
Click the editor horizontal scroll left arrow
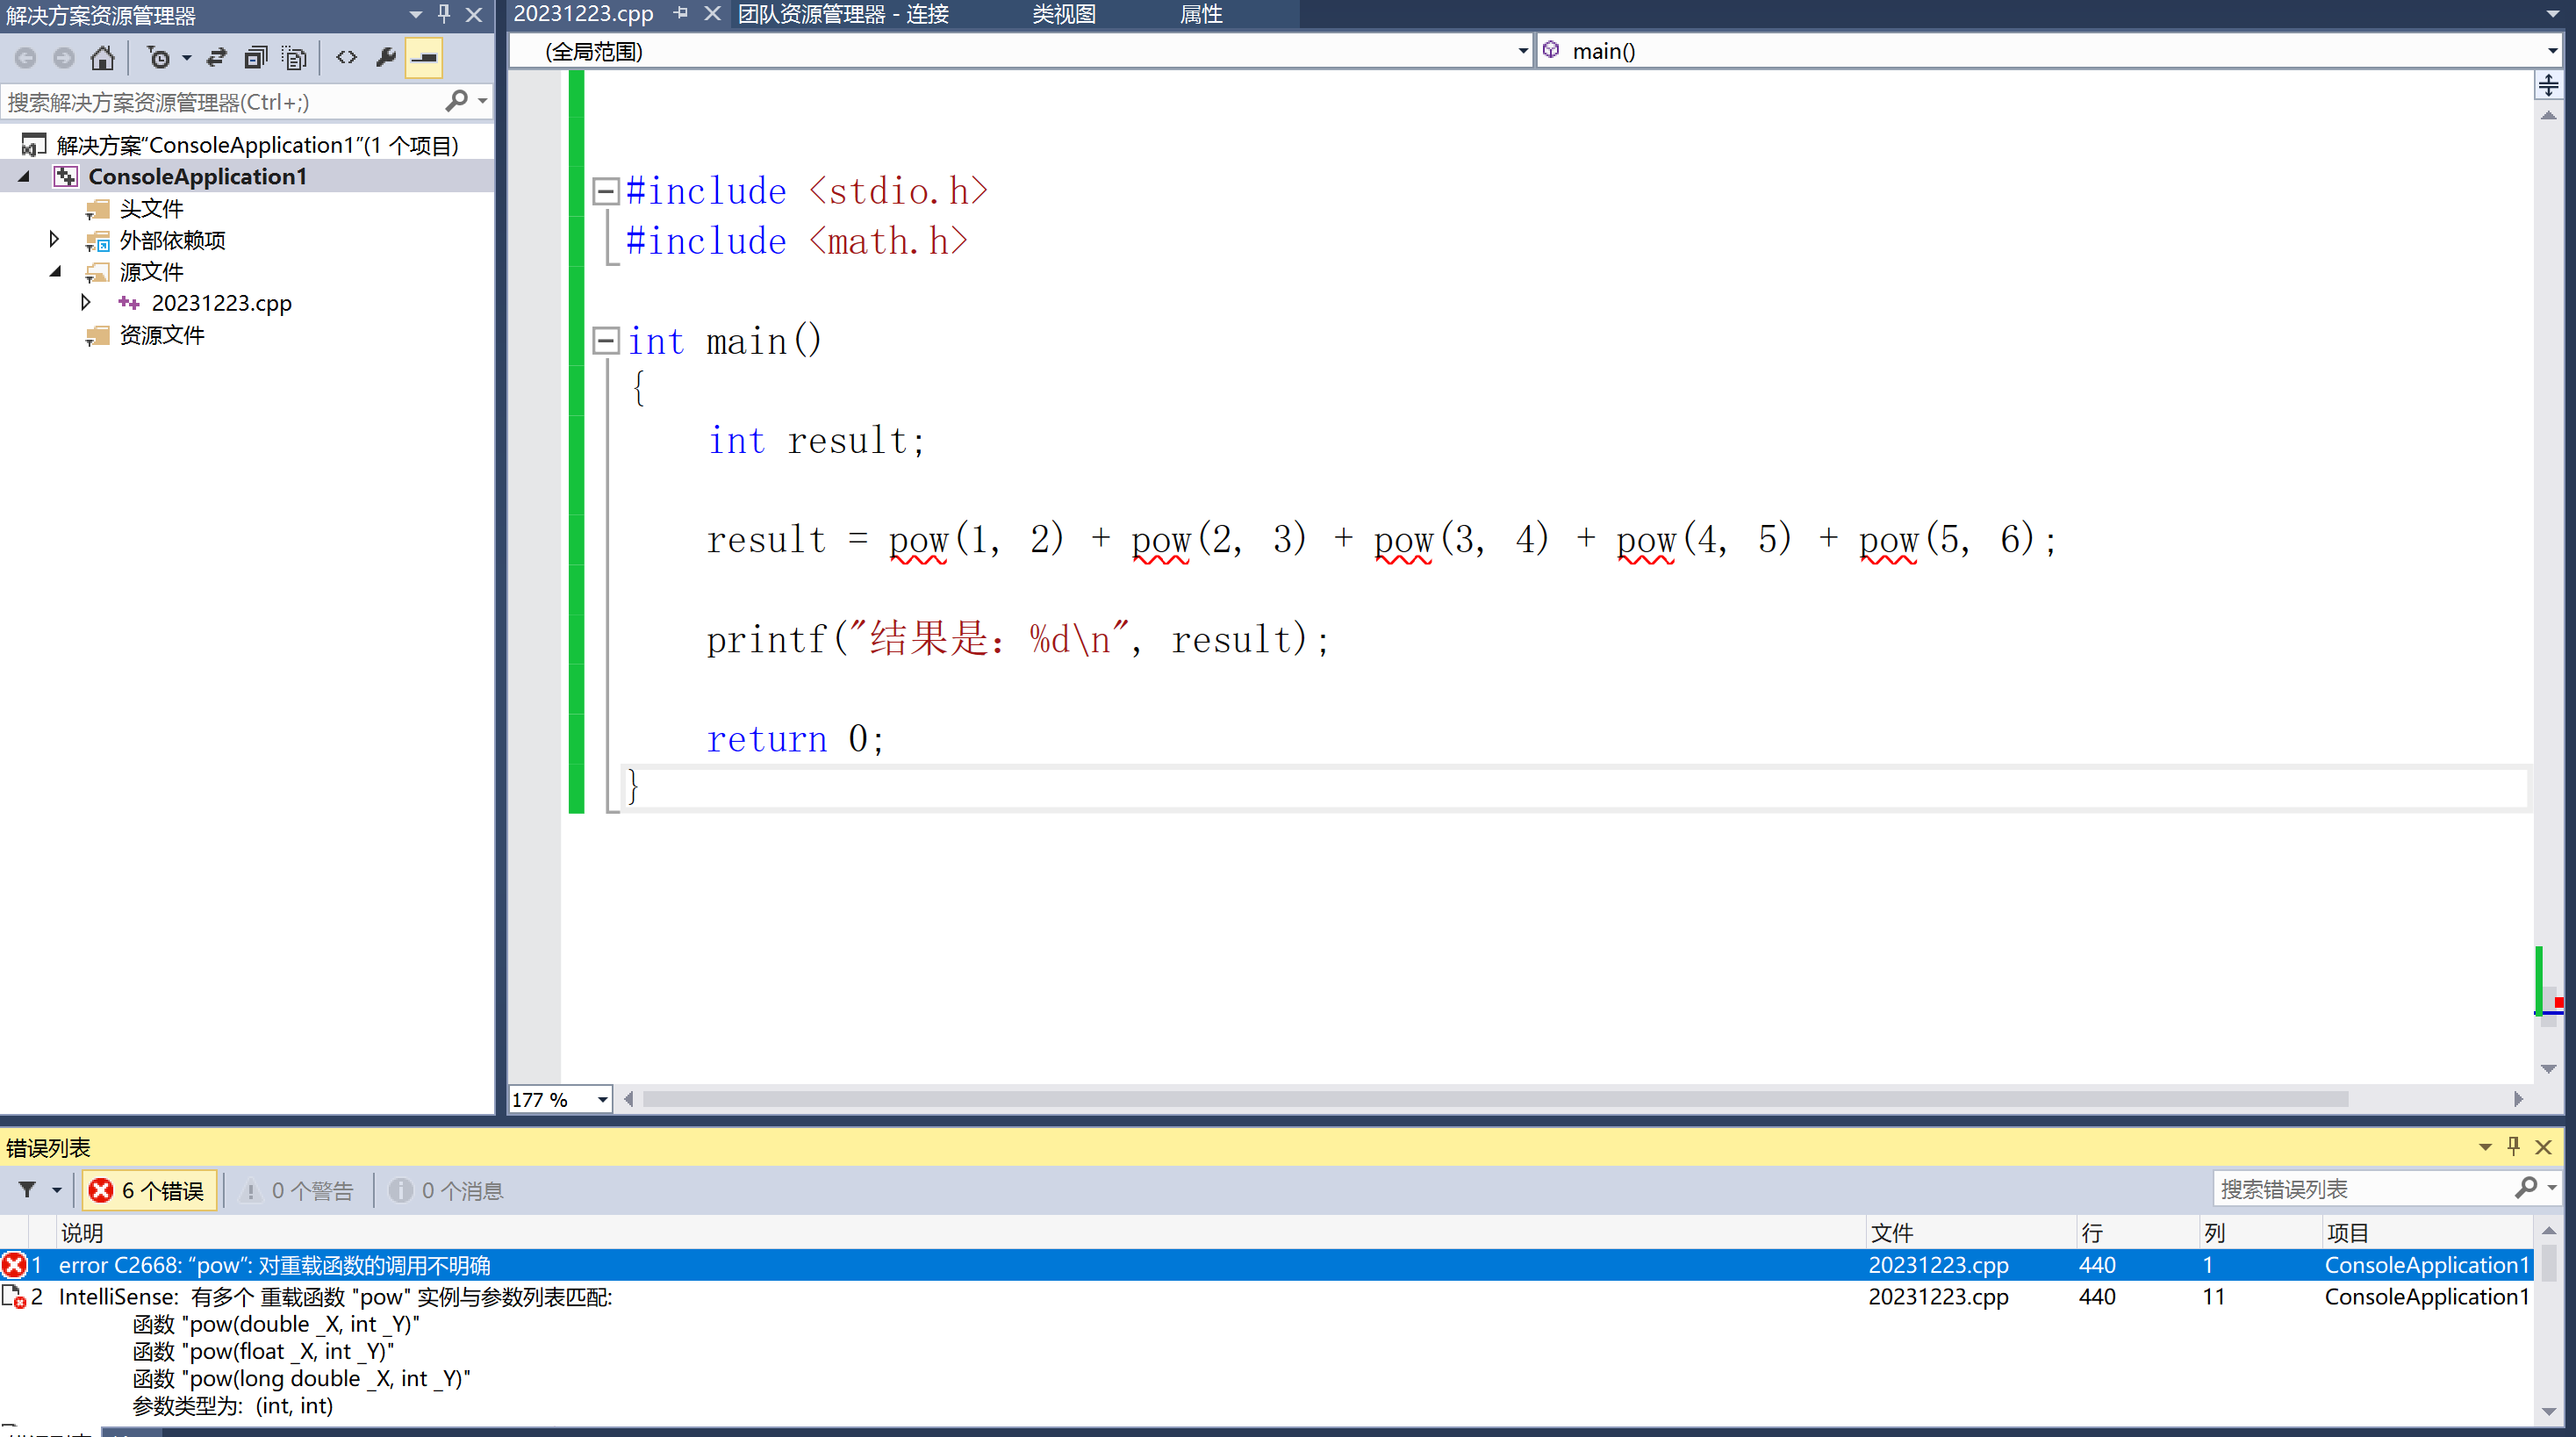628,1099
